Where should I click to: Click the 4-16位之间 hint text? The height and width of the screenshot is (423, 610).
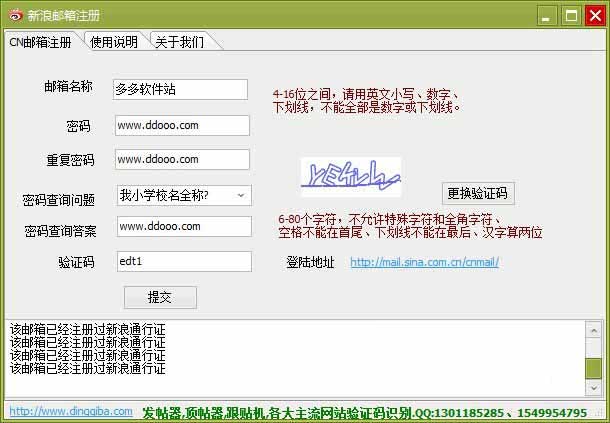(x=366, y=100)
